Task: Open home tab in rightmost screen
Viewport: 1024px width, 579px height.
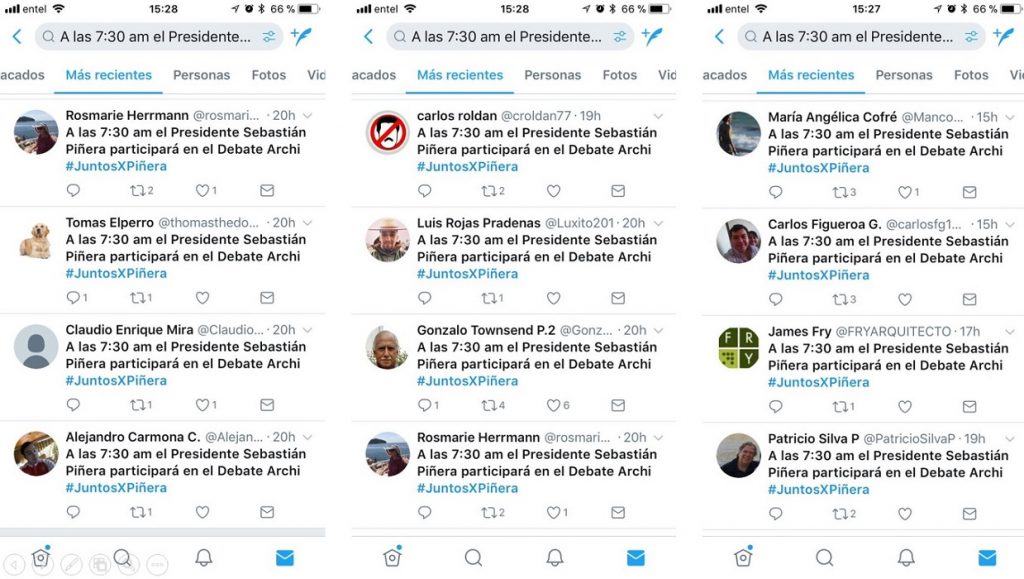Action: pyautogui.click(x=743, y=557)
